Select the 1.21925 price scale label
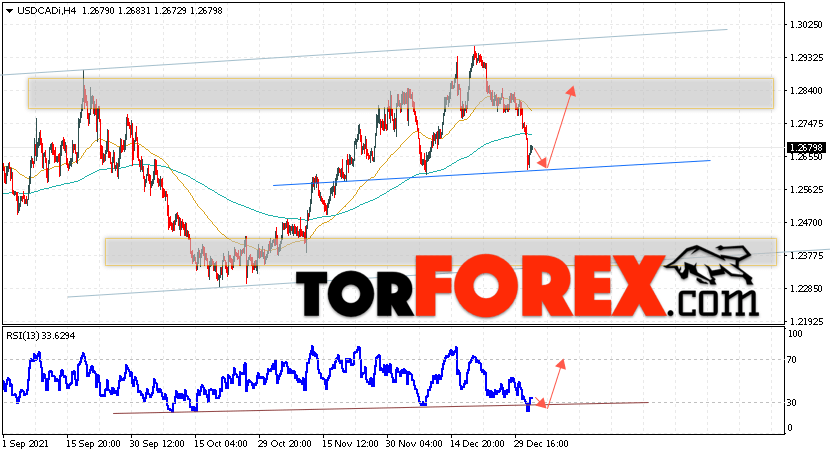The width and height of the screenshot is (830, 455). [x=806, y=321]
